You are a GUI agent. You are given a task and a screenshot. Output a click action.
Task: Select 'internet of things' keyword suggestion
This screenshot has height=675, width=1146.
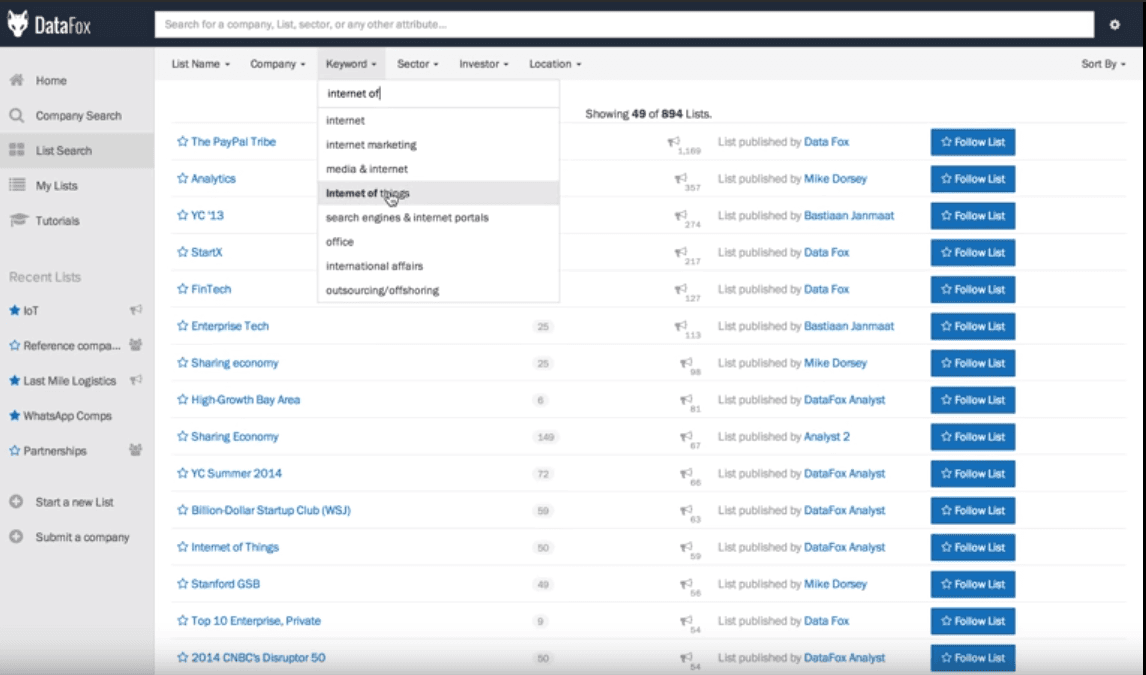click(x=439, y=193)
